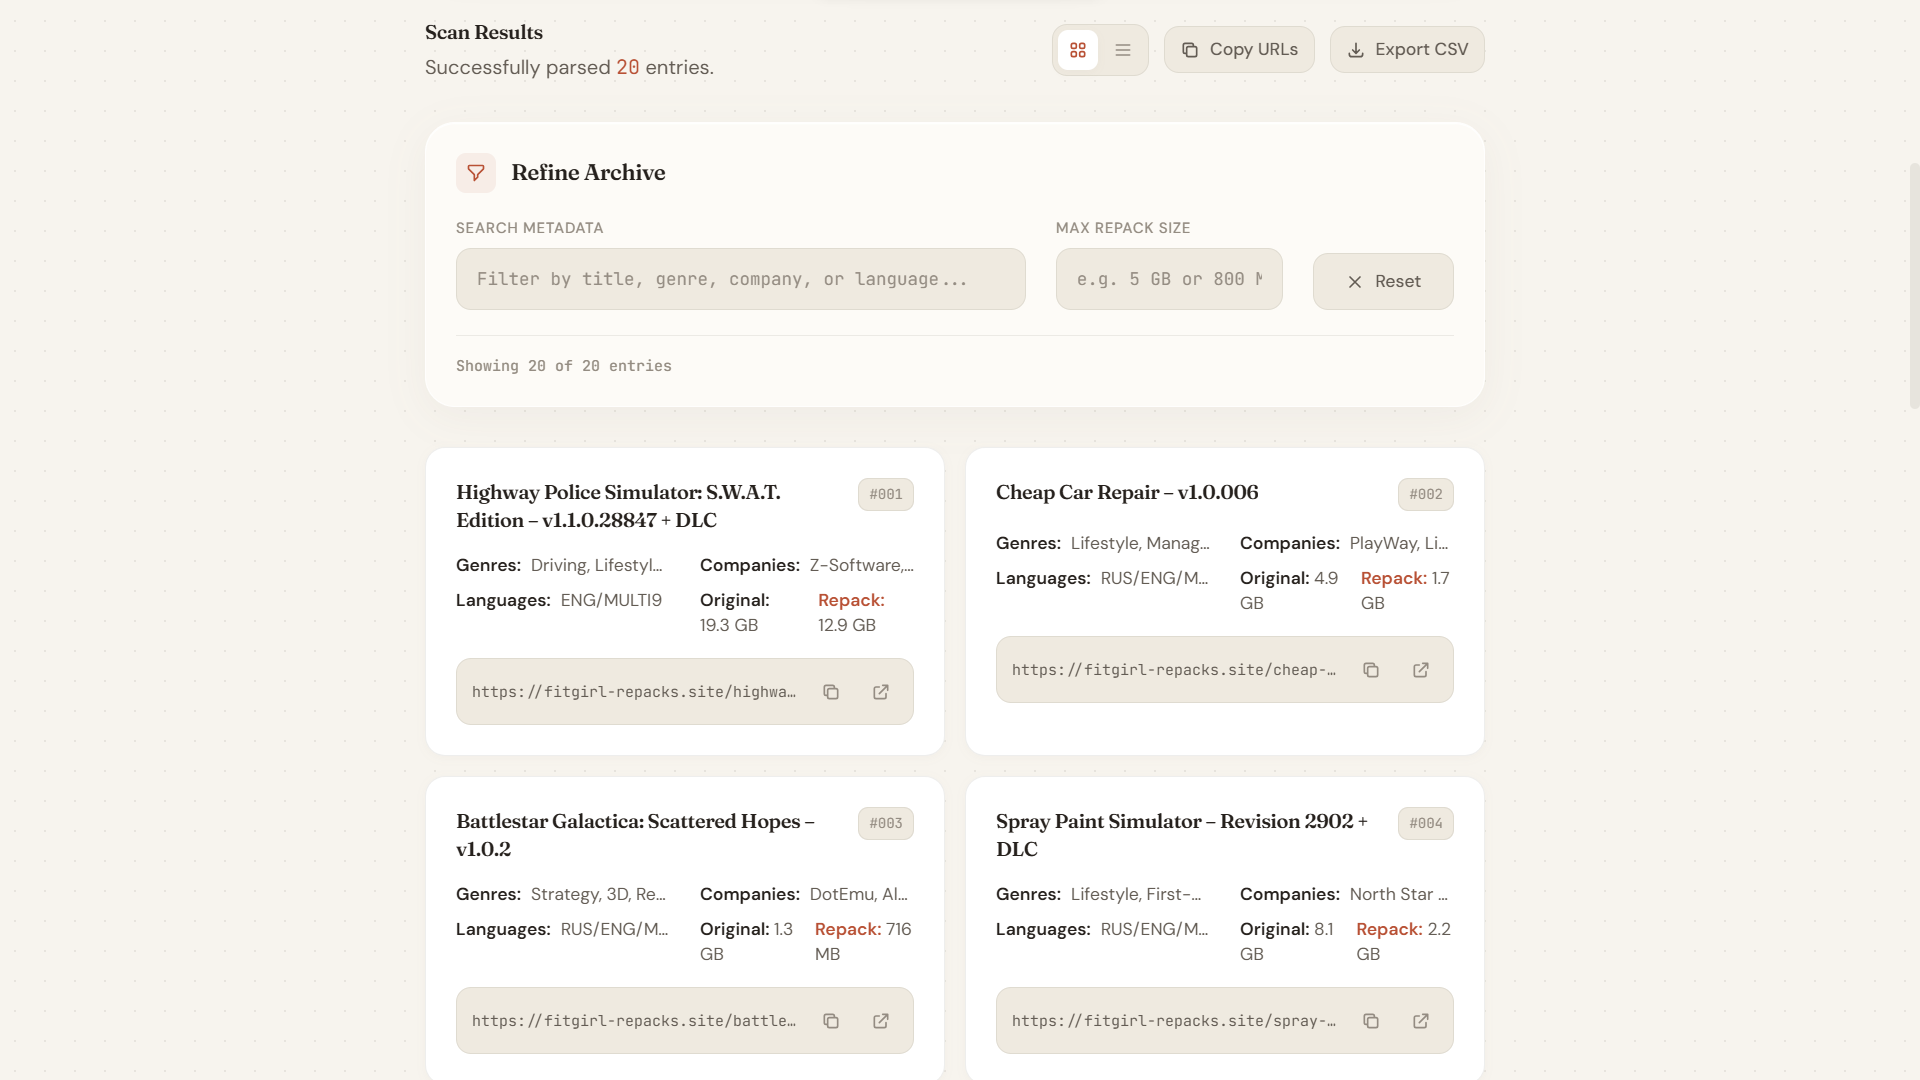Click the #002 entry badge
The width and height of the screenshot is (1920, 1080).
click(1426, 494)
